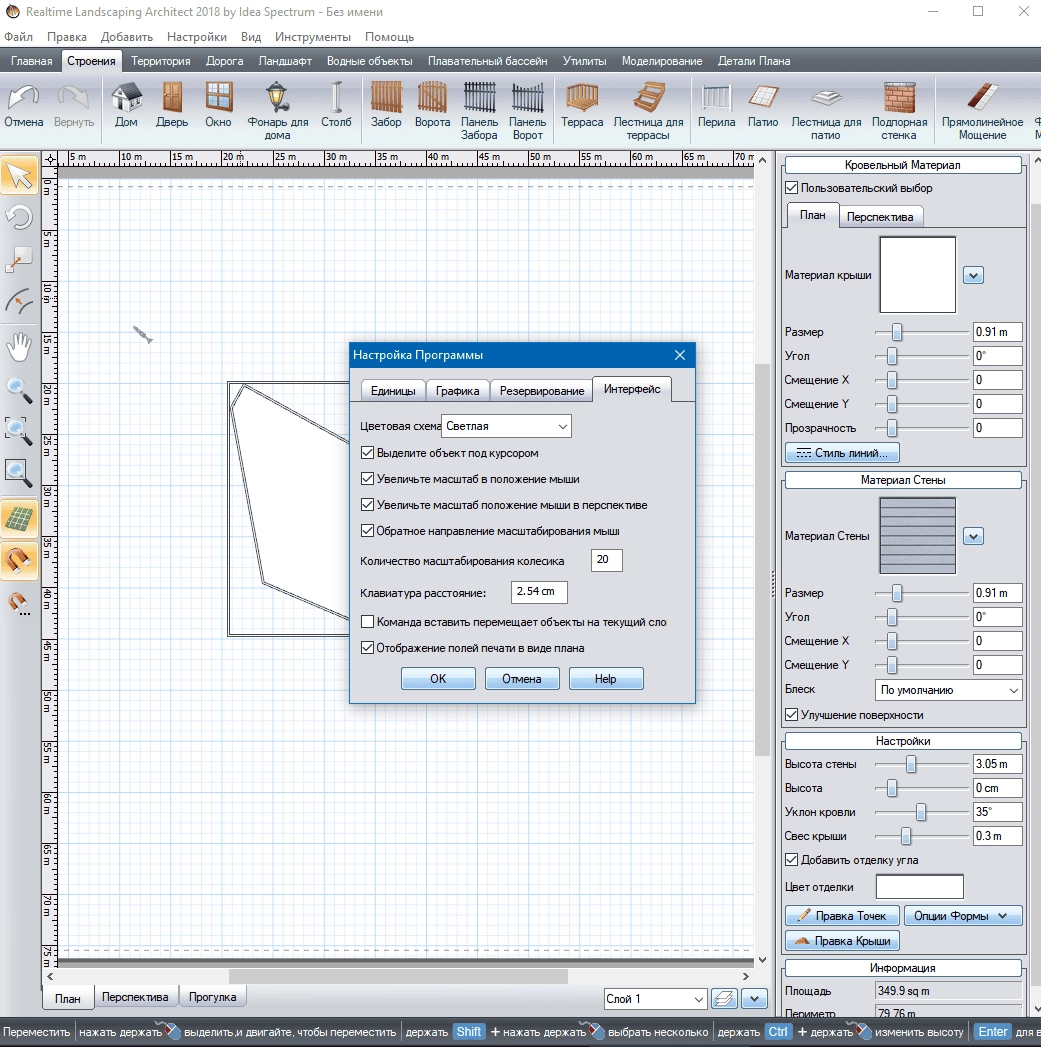Activate the rotate tool in left toolbar
This screenshot has width=1041, height=1047.
point(19,218)
